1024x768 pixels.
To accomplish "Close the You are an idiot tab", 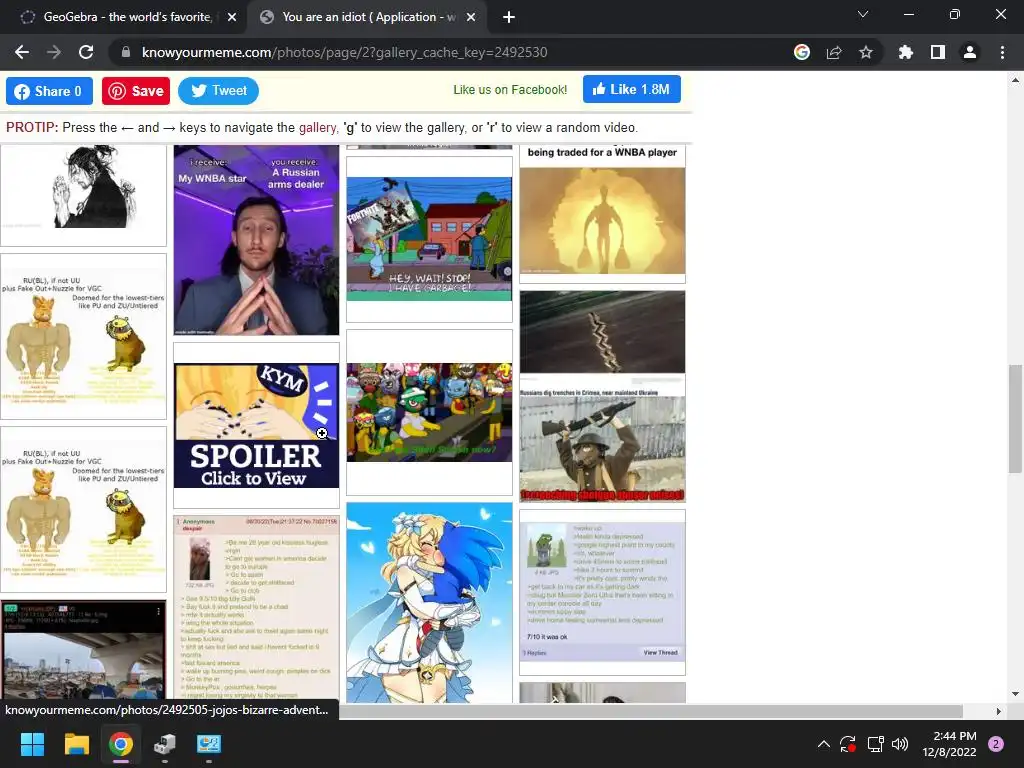I will 471,17.
